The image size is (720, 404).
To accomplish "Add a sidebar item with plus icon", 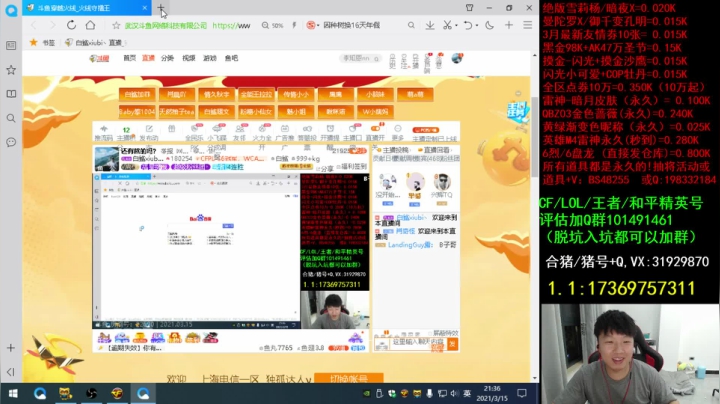I will 11,348.
